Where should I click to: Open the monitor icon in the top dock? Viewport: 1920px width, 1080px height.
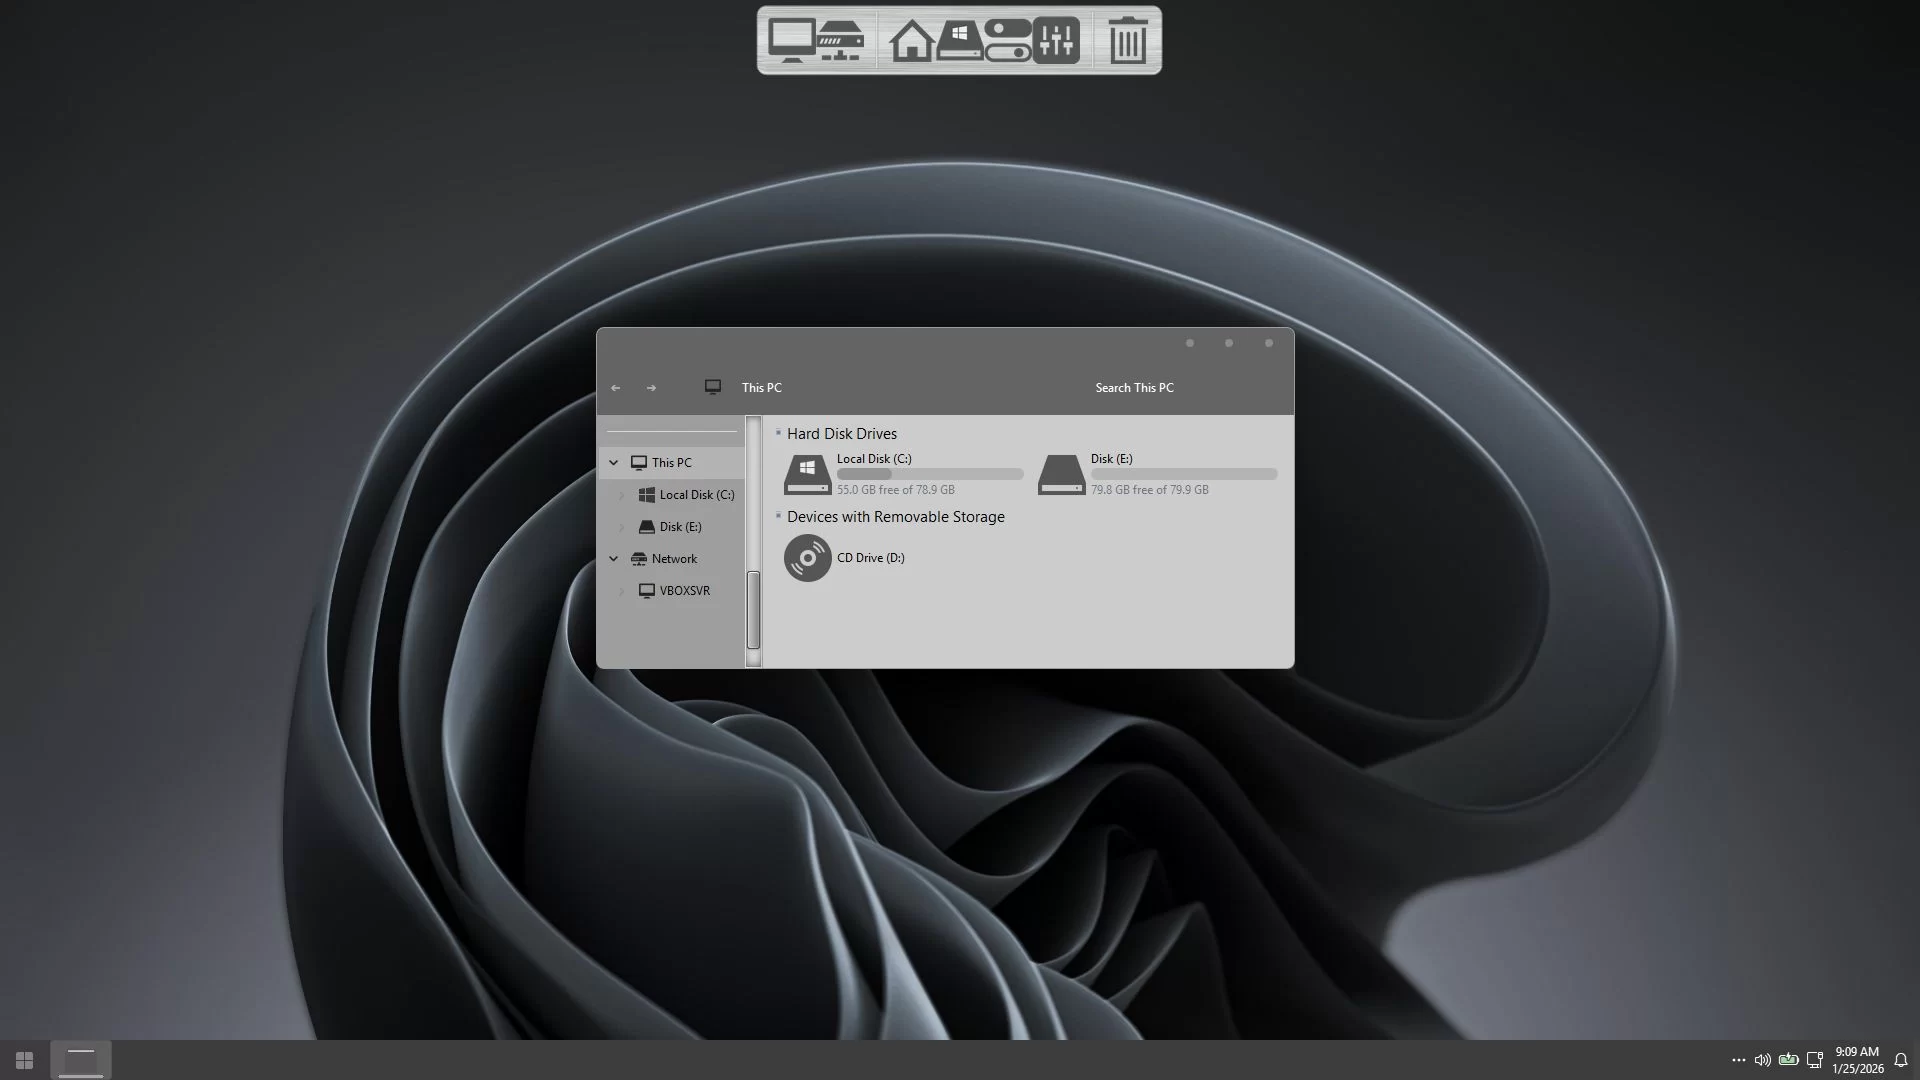tap(791, 40)
